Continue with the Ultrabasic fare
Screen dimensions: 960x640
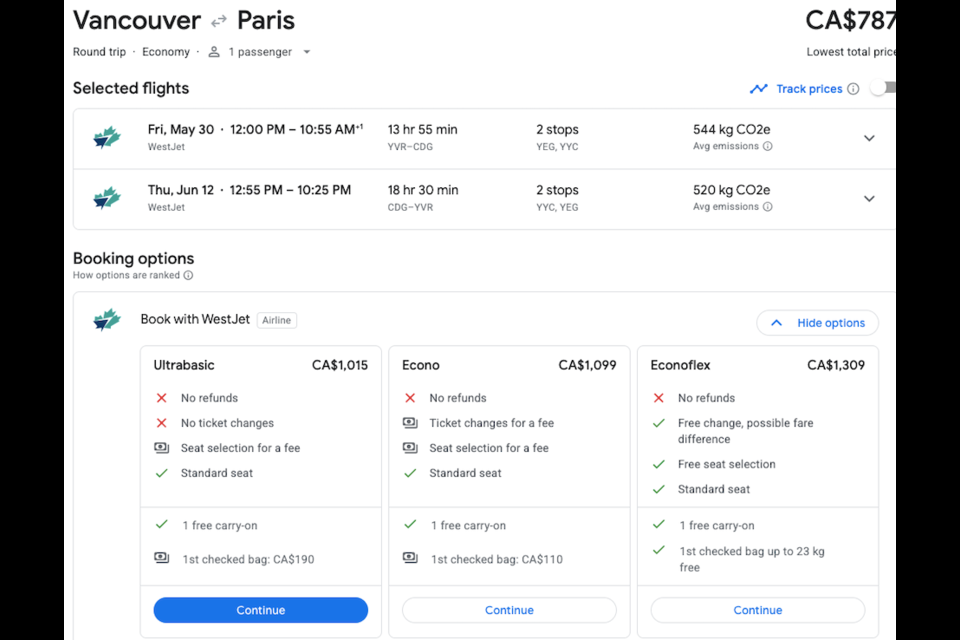click(x=261, y=610)
